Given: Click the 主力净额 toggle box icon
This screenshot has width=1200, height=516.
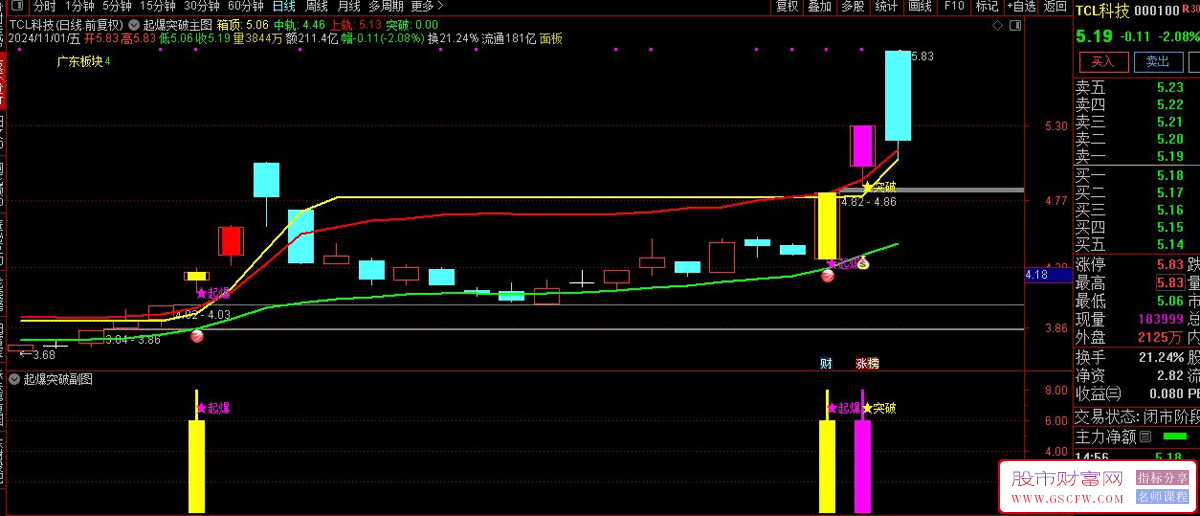Looking at the screenshot, I should 1146,436.
